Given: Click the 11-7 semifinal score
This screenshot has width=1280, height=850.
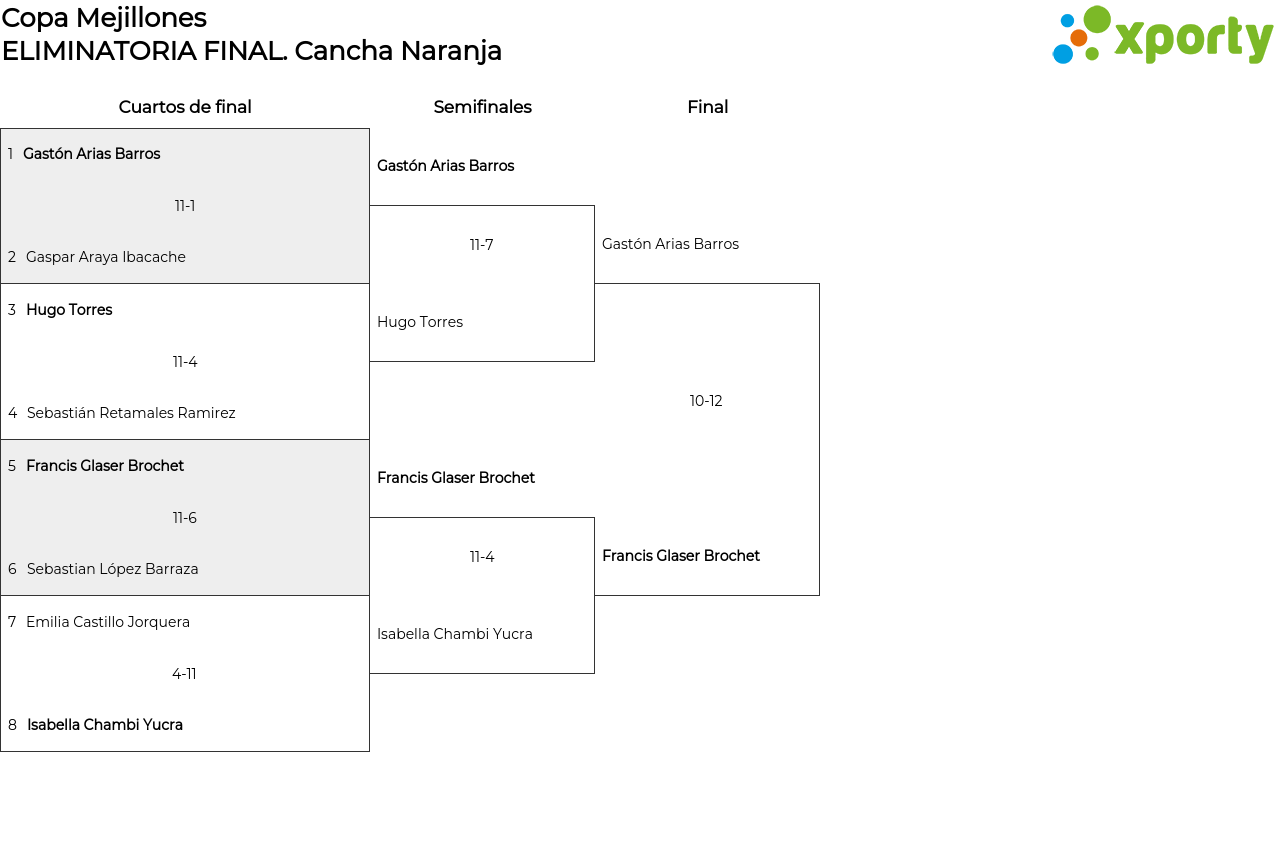Looking at the screenshot, I should click(x=482, y=245).
